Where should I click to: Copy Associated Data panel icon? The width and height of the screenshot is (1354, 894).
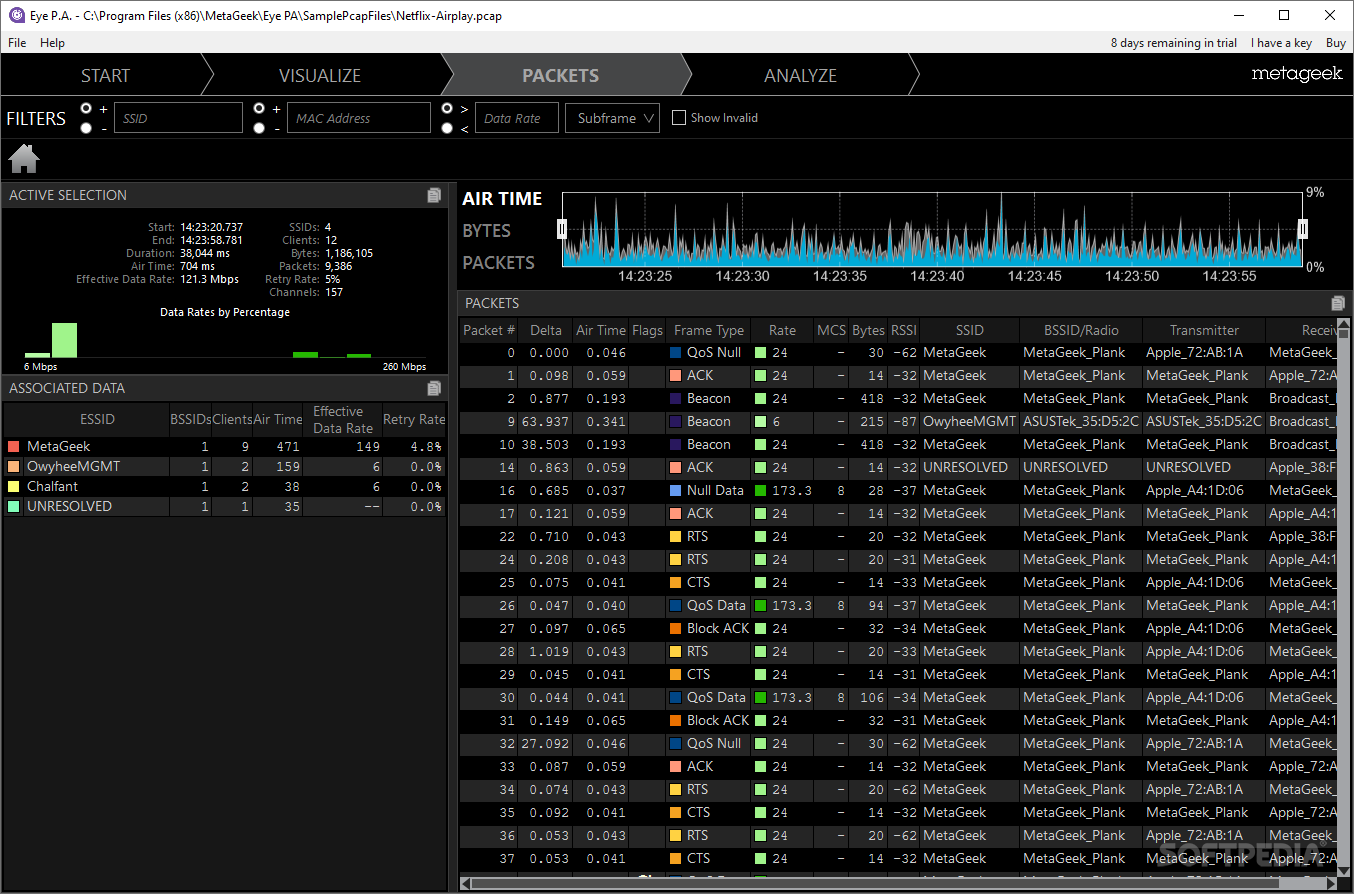[x=434, y=388]
